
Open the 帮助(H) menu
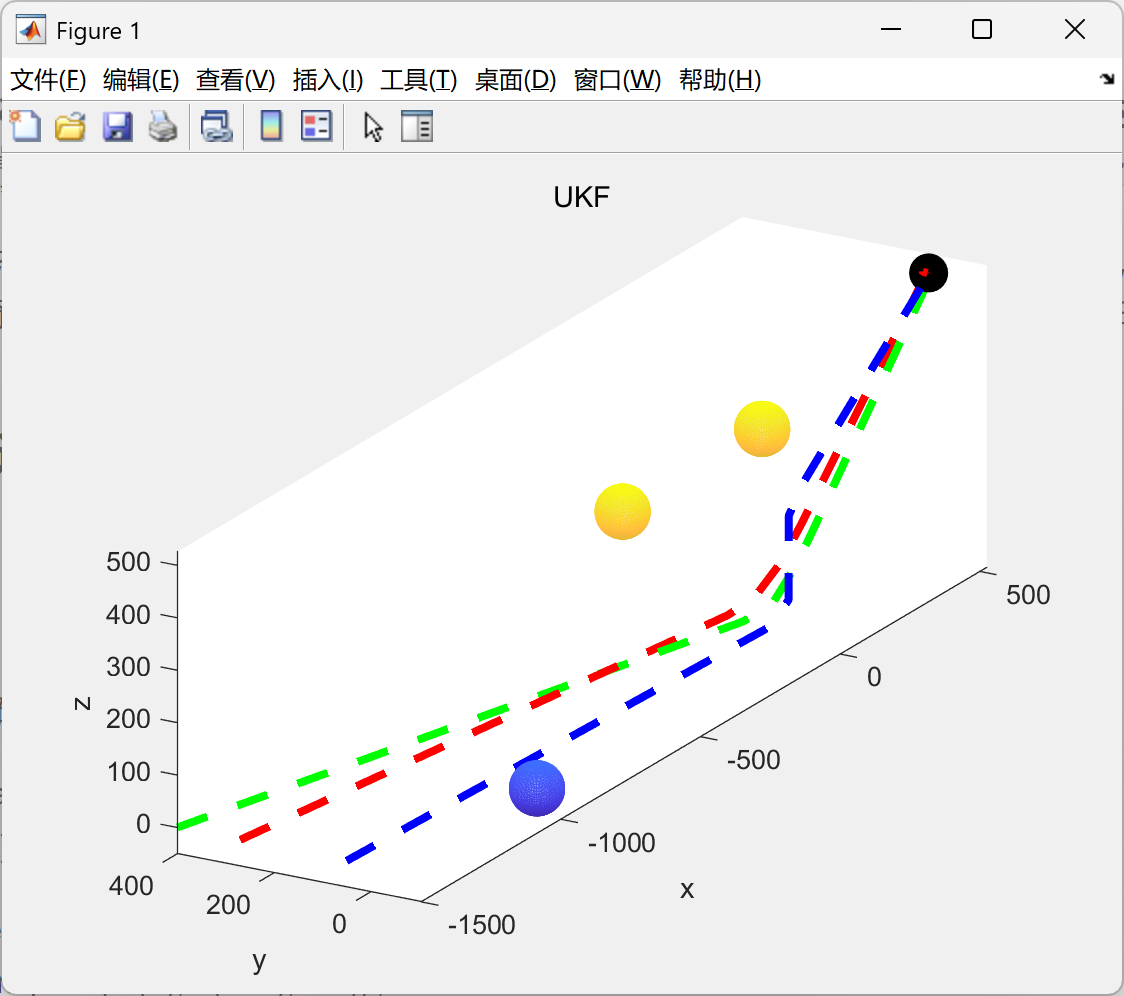click(x=720, y=80)
